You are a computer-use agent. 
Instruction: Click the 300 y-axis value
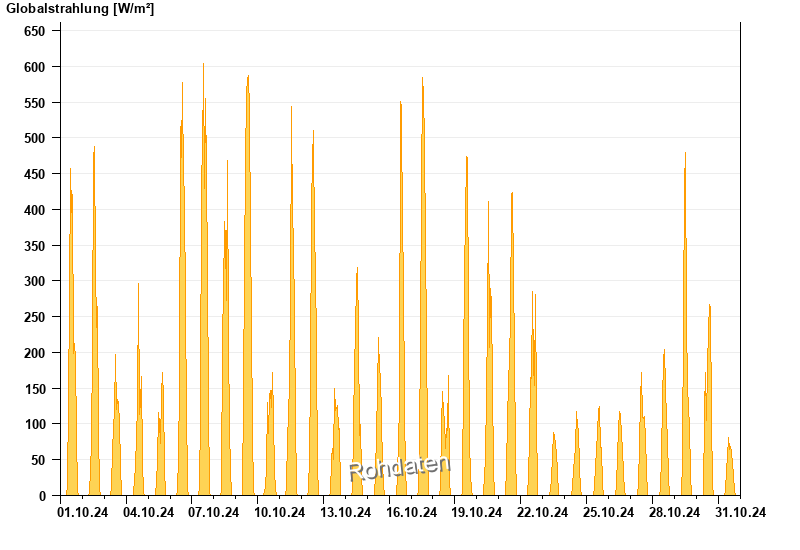pos(35,281)
